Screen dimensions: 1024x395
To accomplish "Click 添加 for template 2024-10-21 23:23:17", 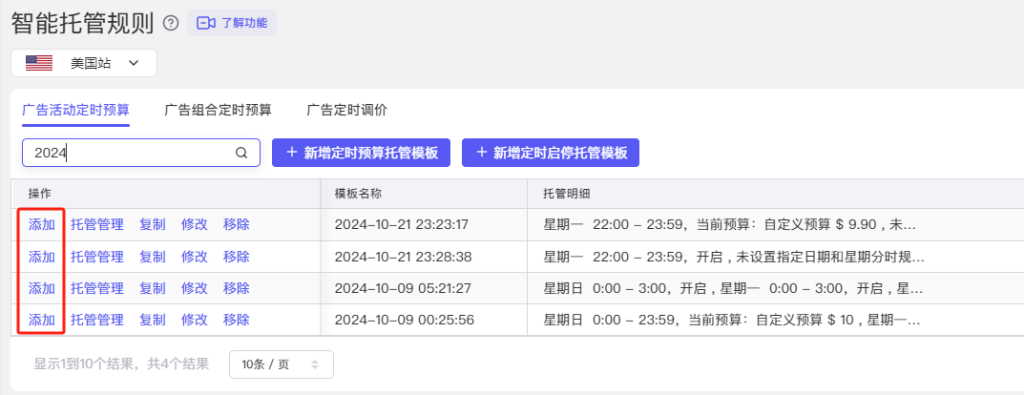I will point(41,225).
